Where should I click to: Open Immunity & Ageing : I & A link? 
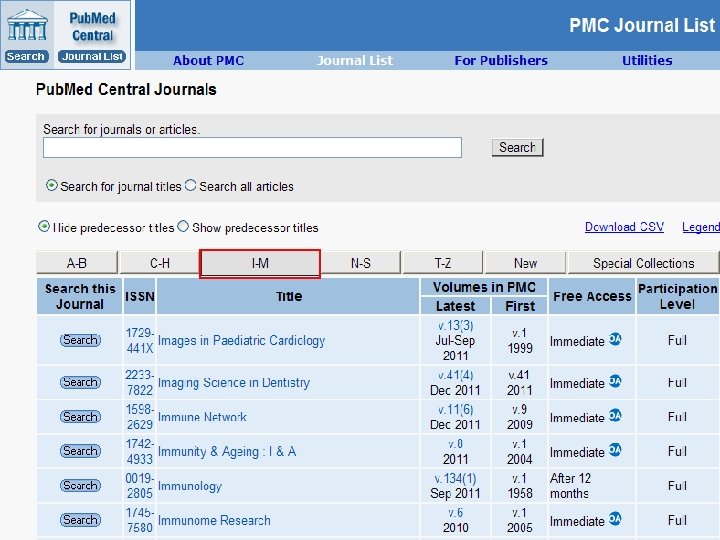click(x=227, y=452)
